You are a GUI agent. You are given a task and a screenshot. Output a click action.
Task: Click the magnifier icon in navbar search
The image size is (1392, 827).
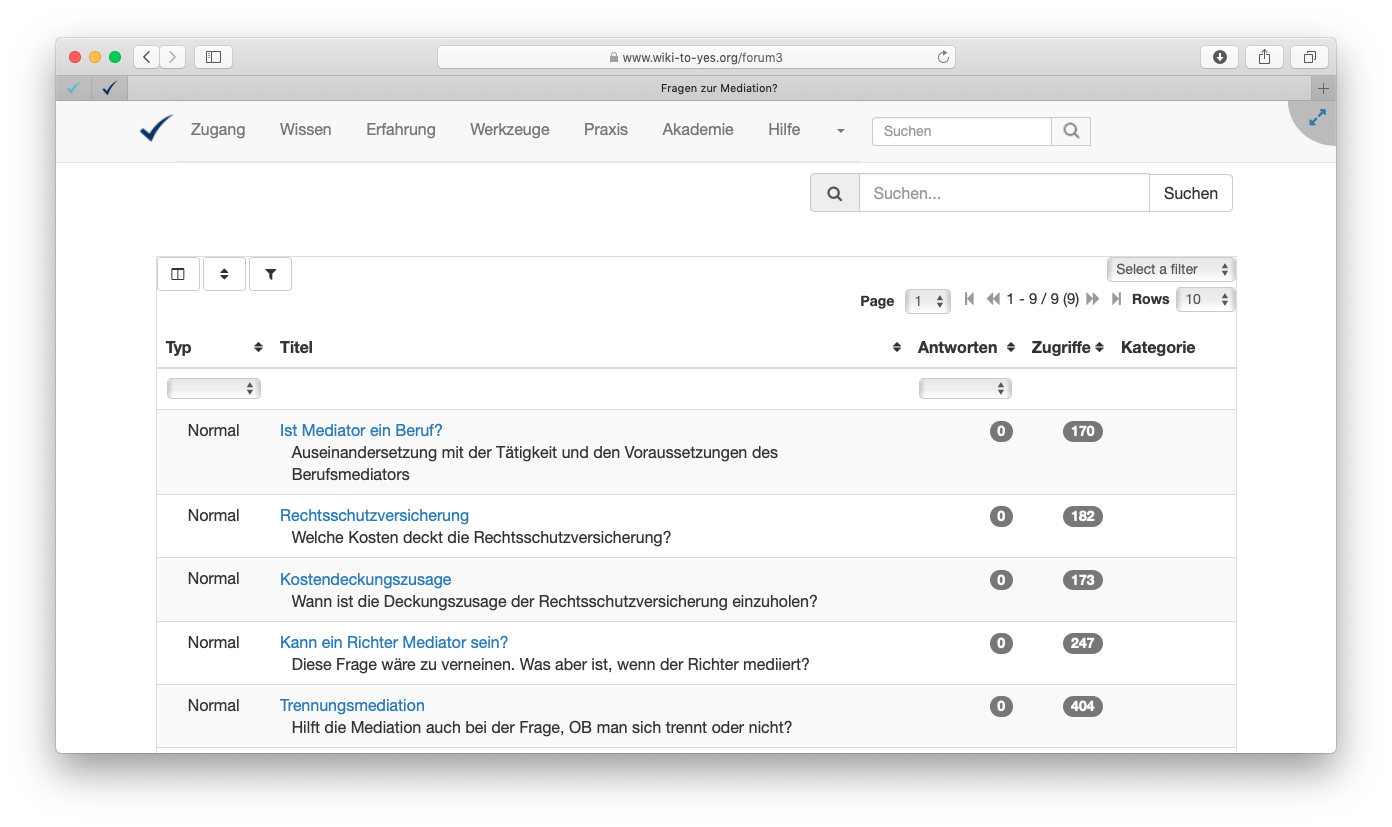pos(1071,131)
